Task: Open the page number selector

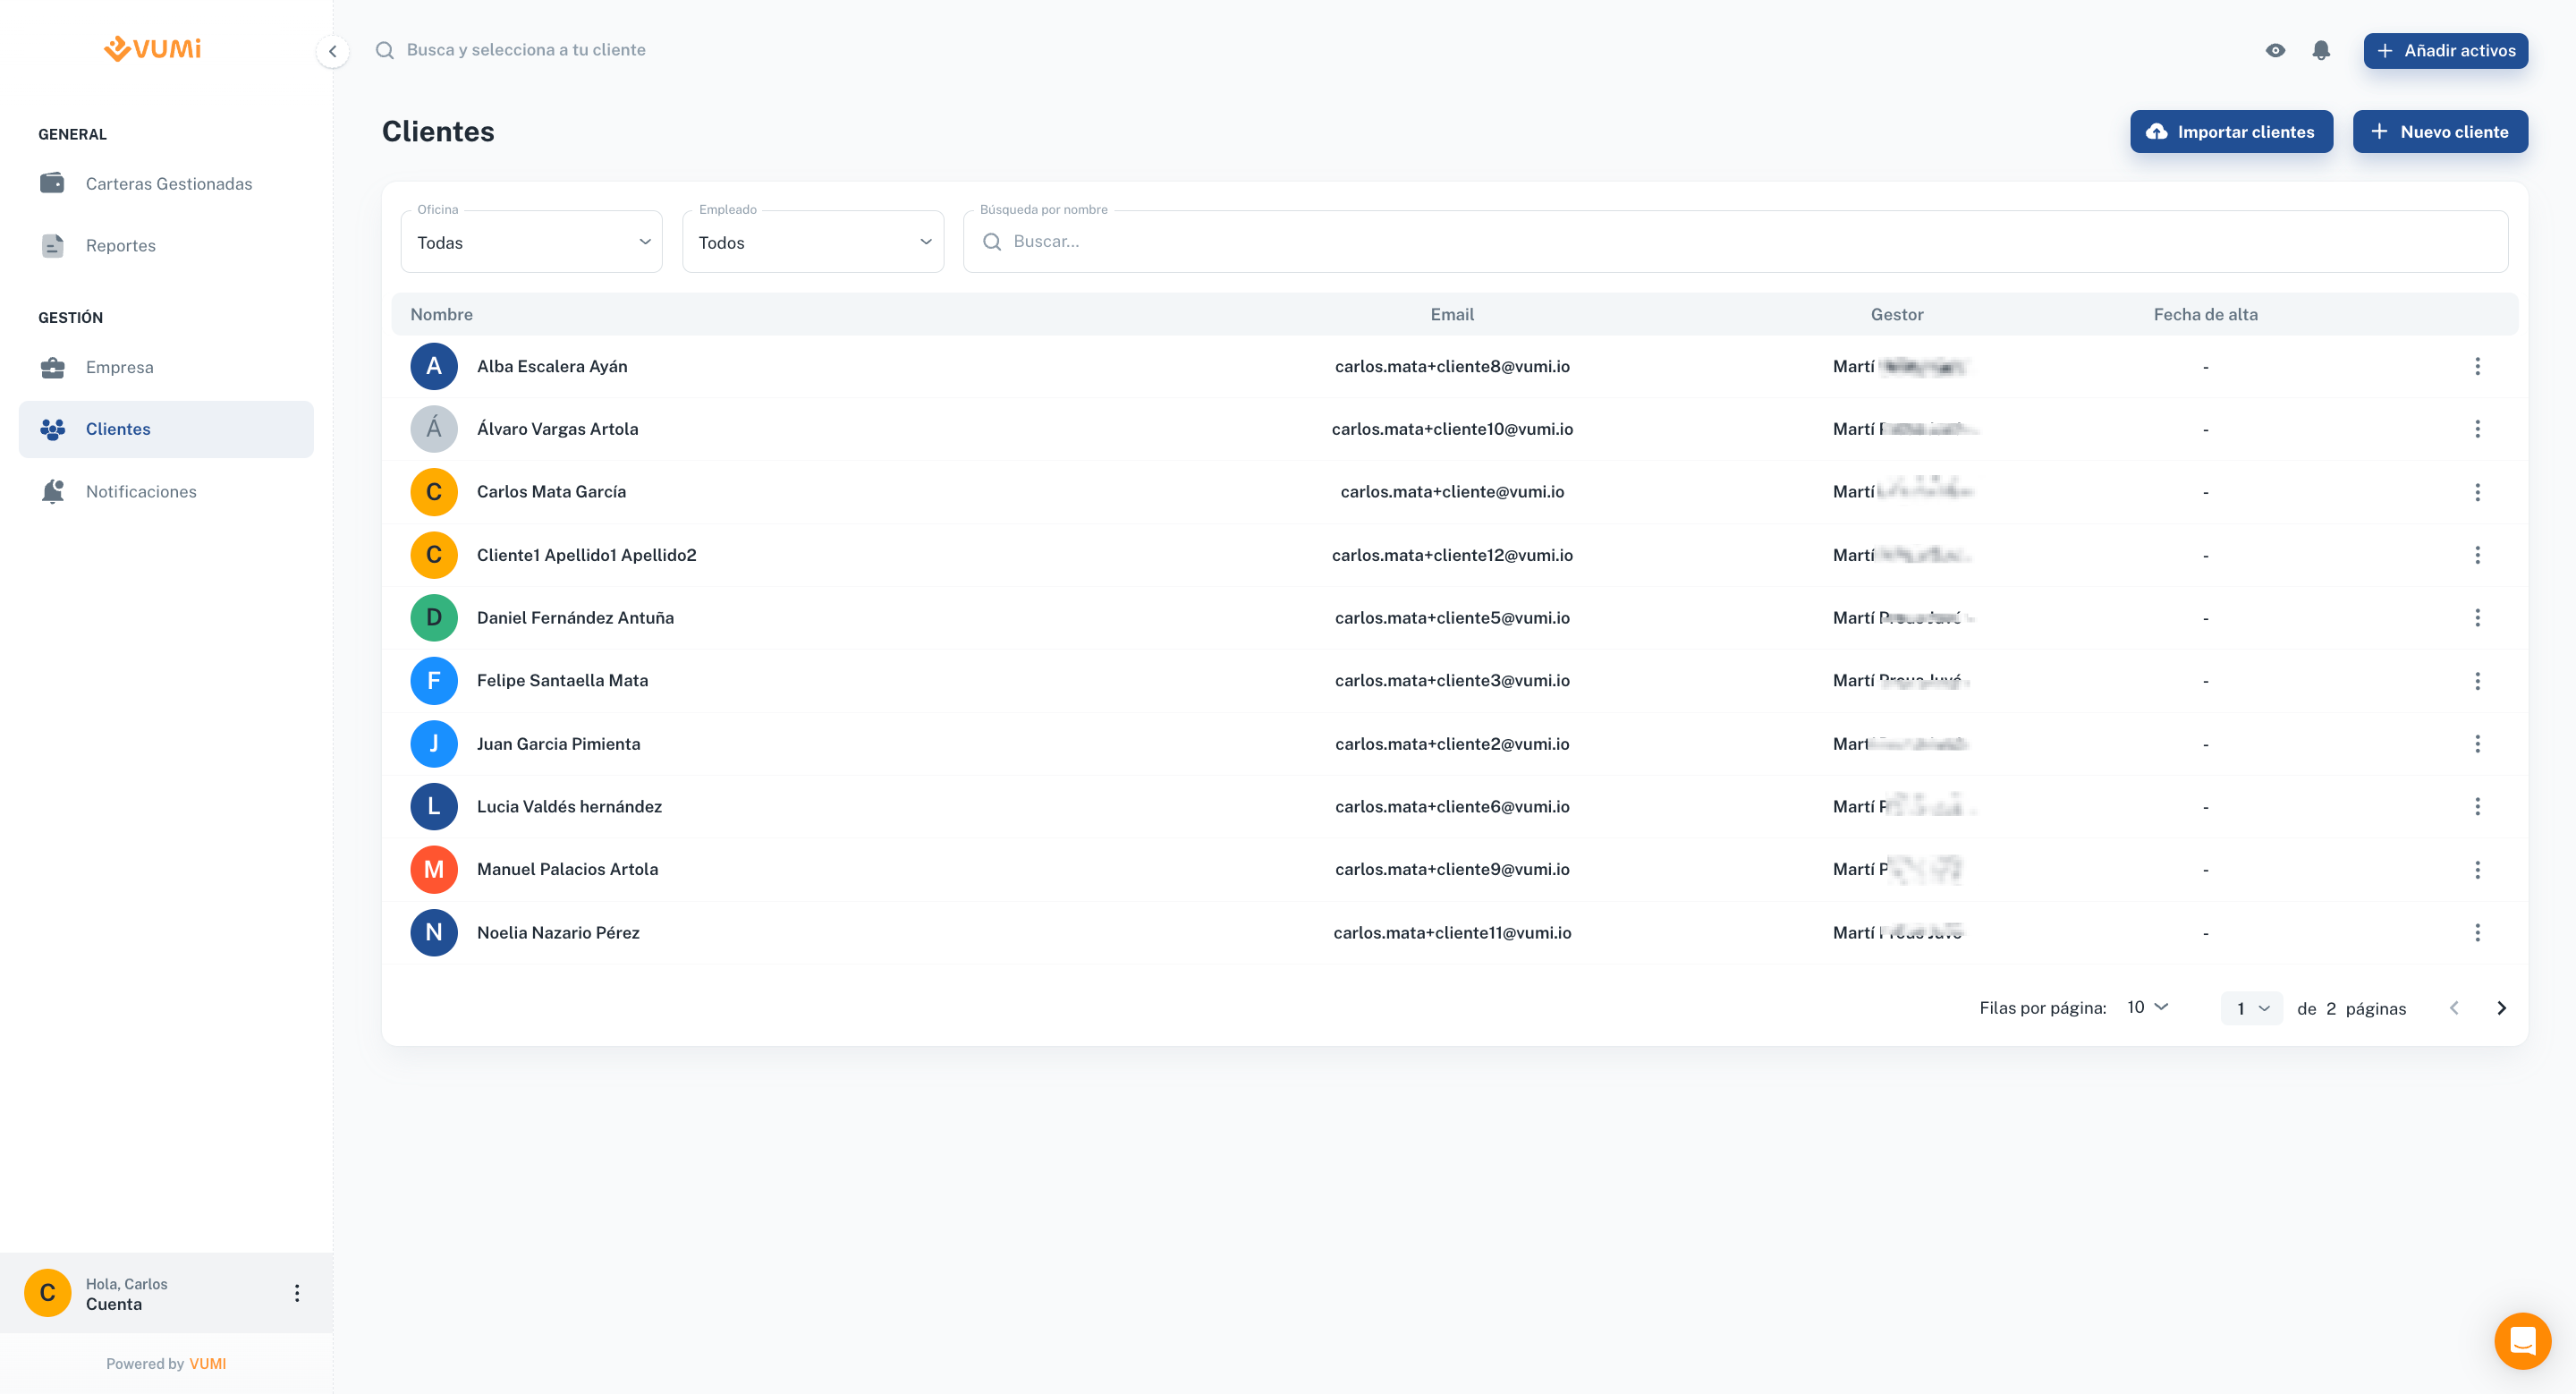Action: coord(2252,1008)
